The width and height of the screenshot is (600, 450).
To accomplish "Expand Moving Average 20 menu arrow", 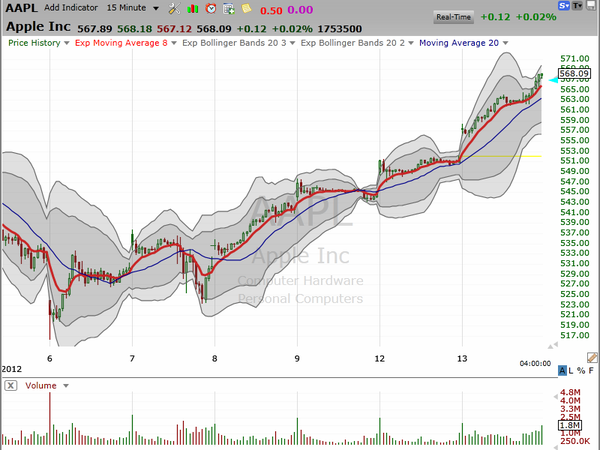I will coord(505,43).
